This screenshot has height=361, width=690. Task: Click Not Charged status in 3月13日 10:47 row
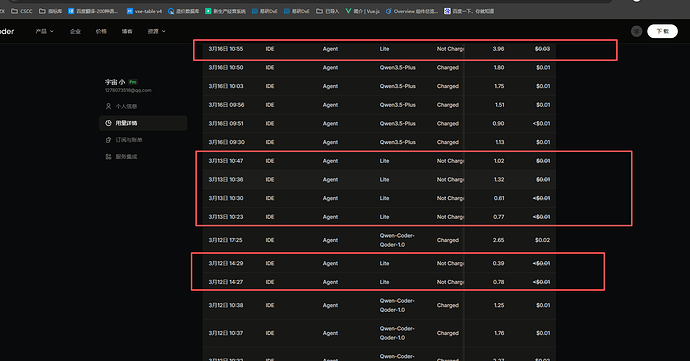[x=451, y=161]
